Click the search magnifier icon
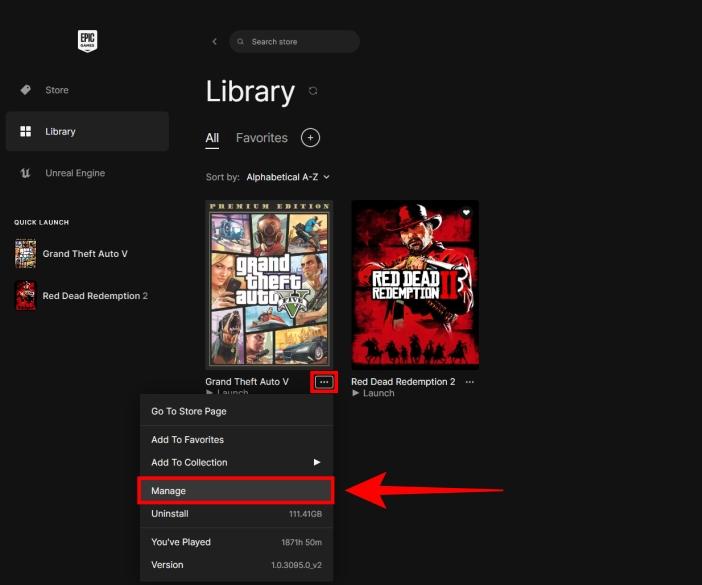702x585 pixels. pyautogui.click(x=240, y=42)
